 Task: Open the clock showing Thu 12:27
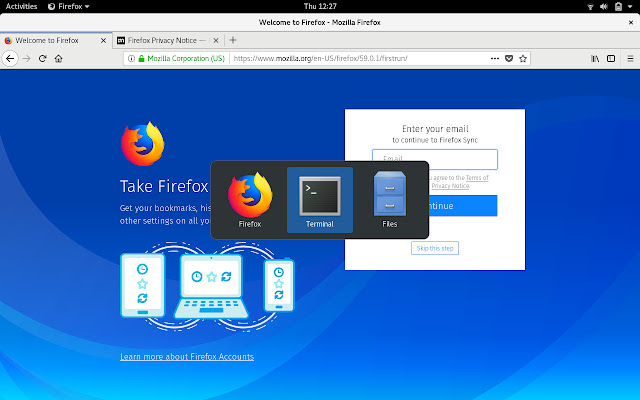320,6
